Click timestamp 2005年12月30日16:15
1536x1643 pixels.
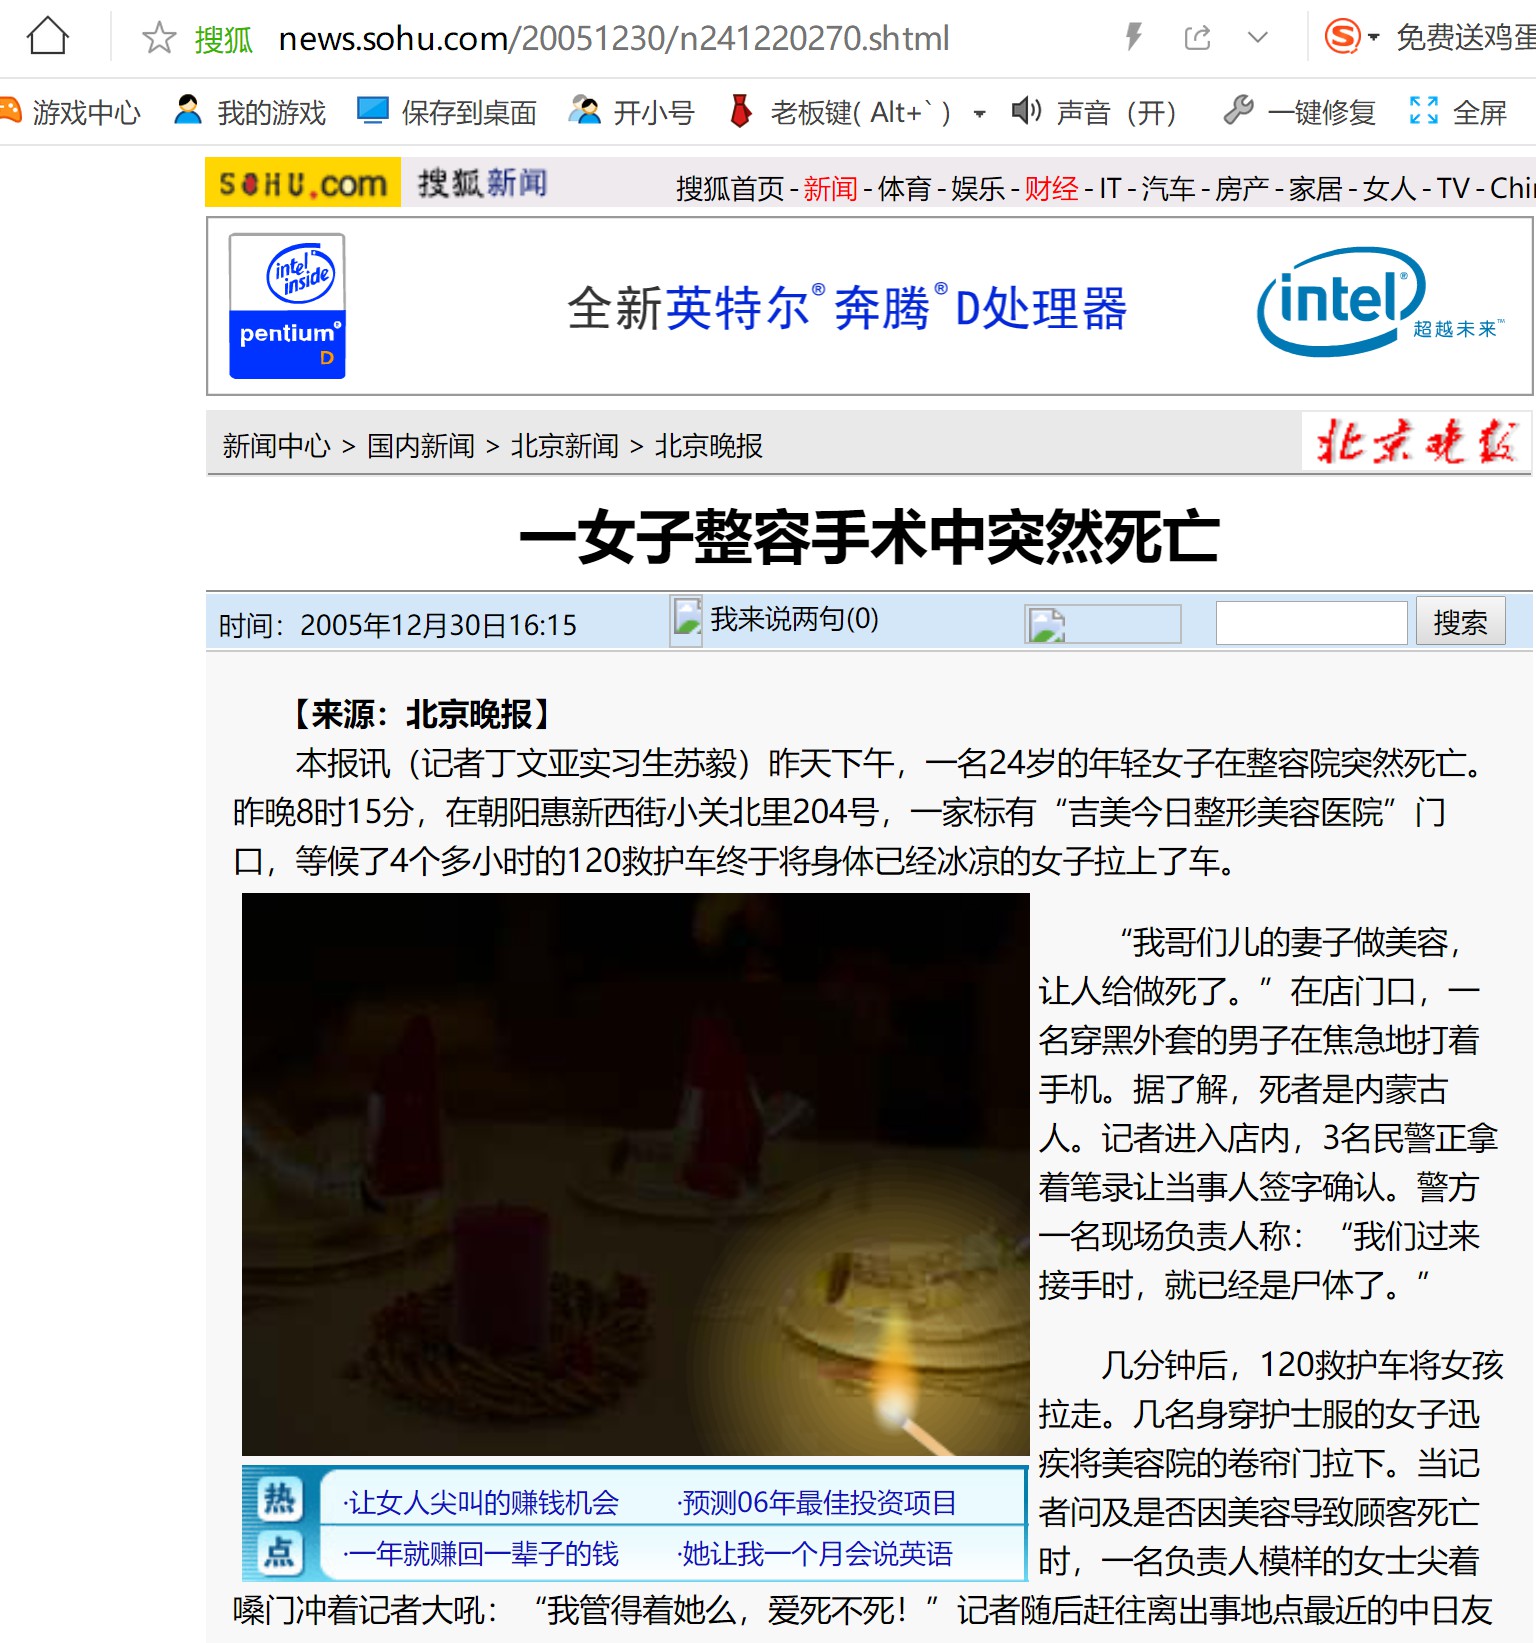tap(438, 625)
